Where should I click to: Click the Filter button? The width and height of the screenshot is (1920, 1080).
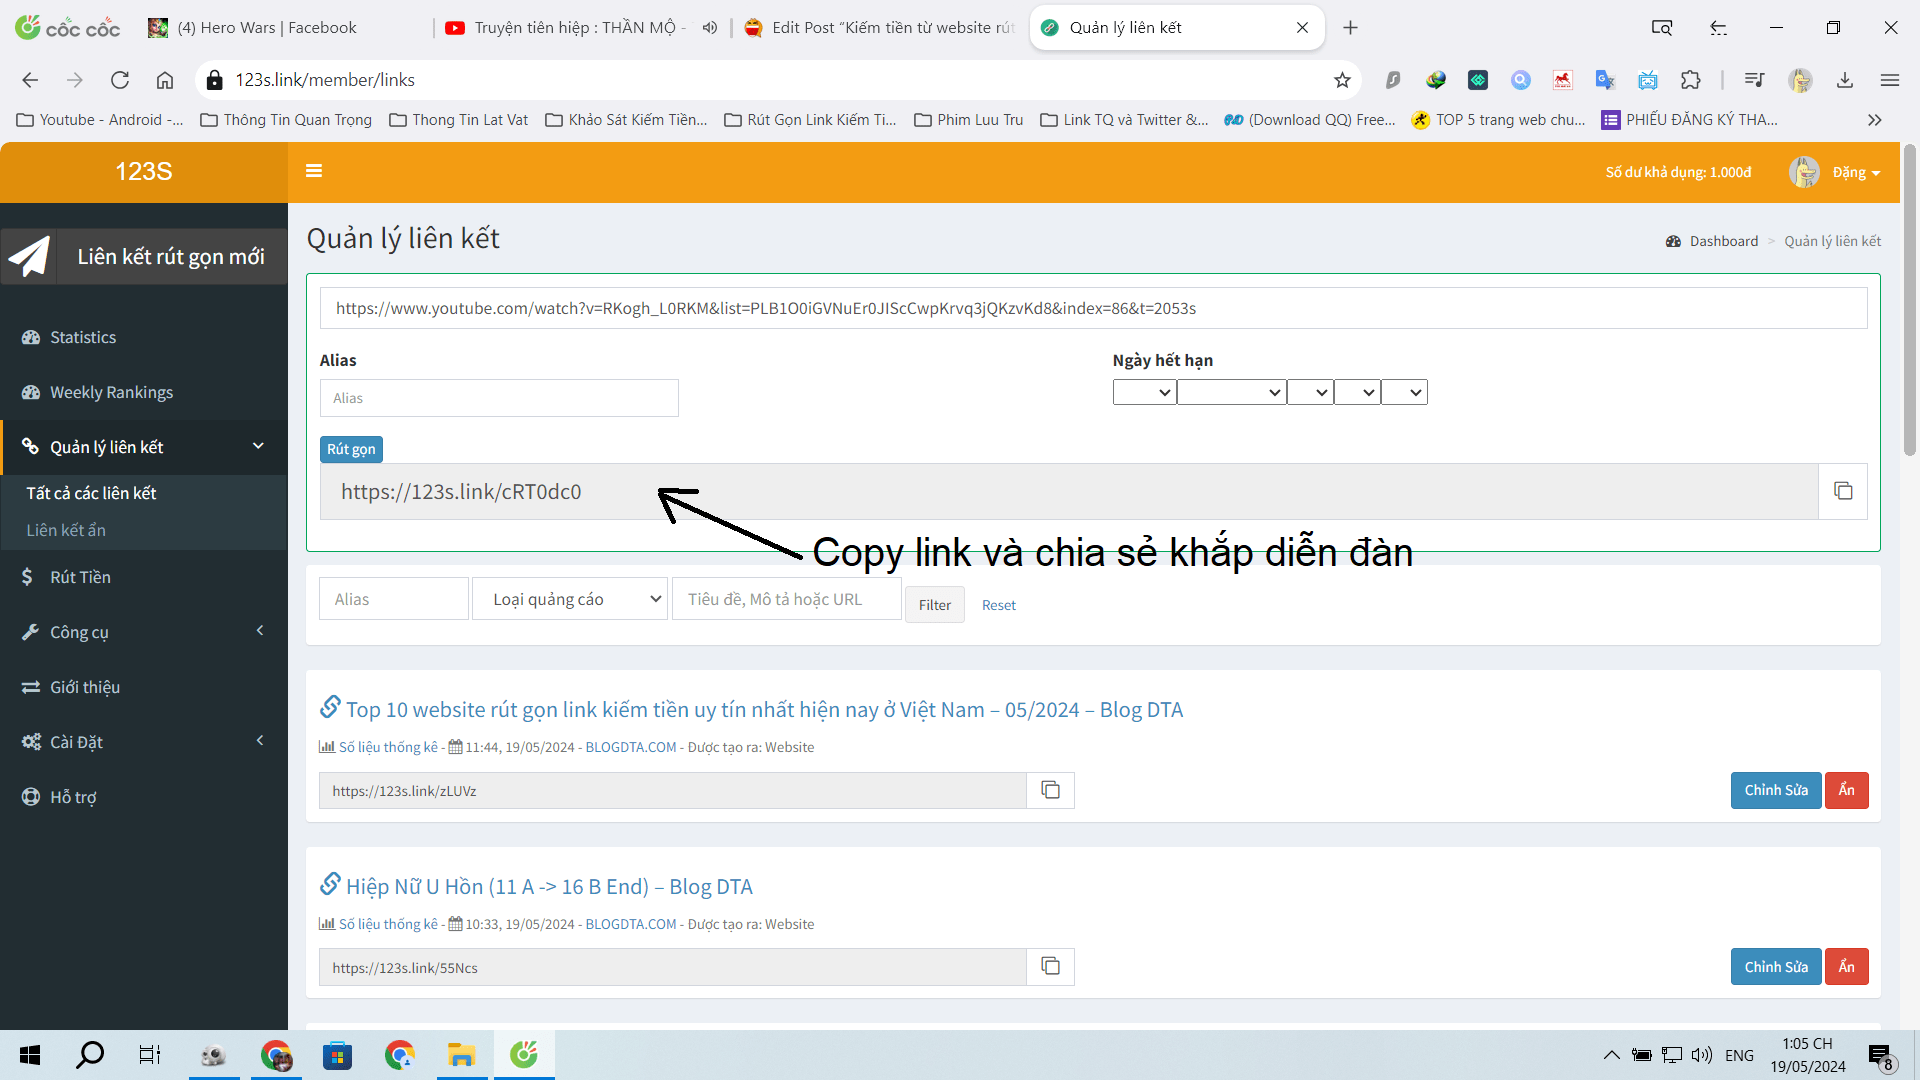(x=935, y=605)
